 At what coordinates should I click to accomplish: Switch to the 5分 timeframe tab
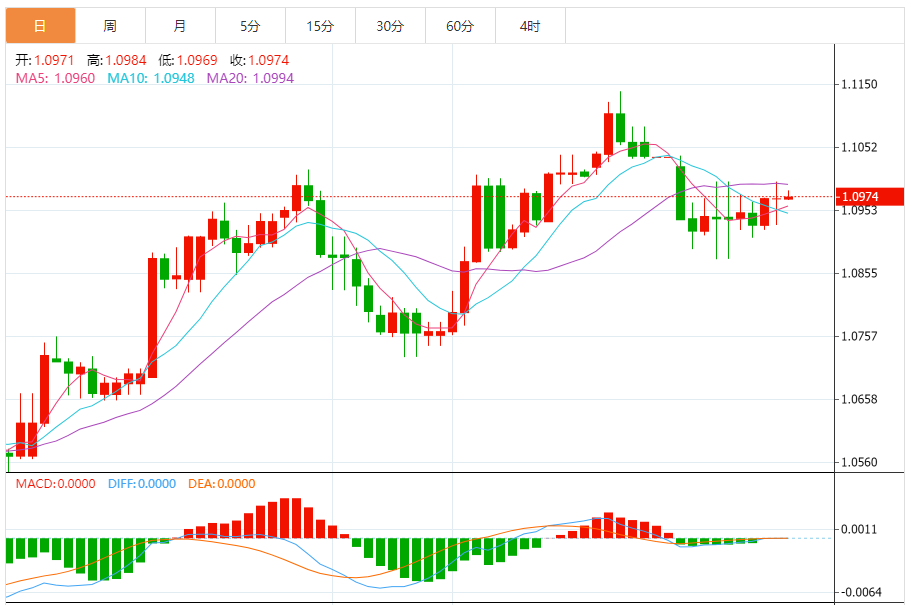(x=250, y=26)
